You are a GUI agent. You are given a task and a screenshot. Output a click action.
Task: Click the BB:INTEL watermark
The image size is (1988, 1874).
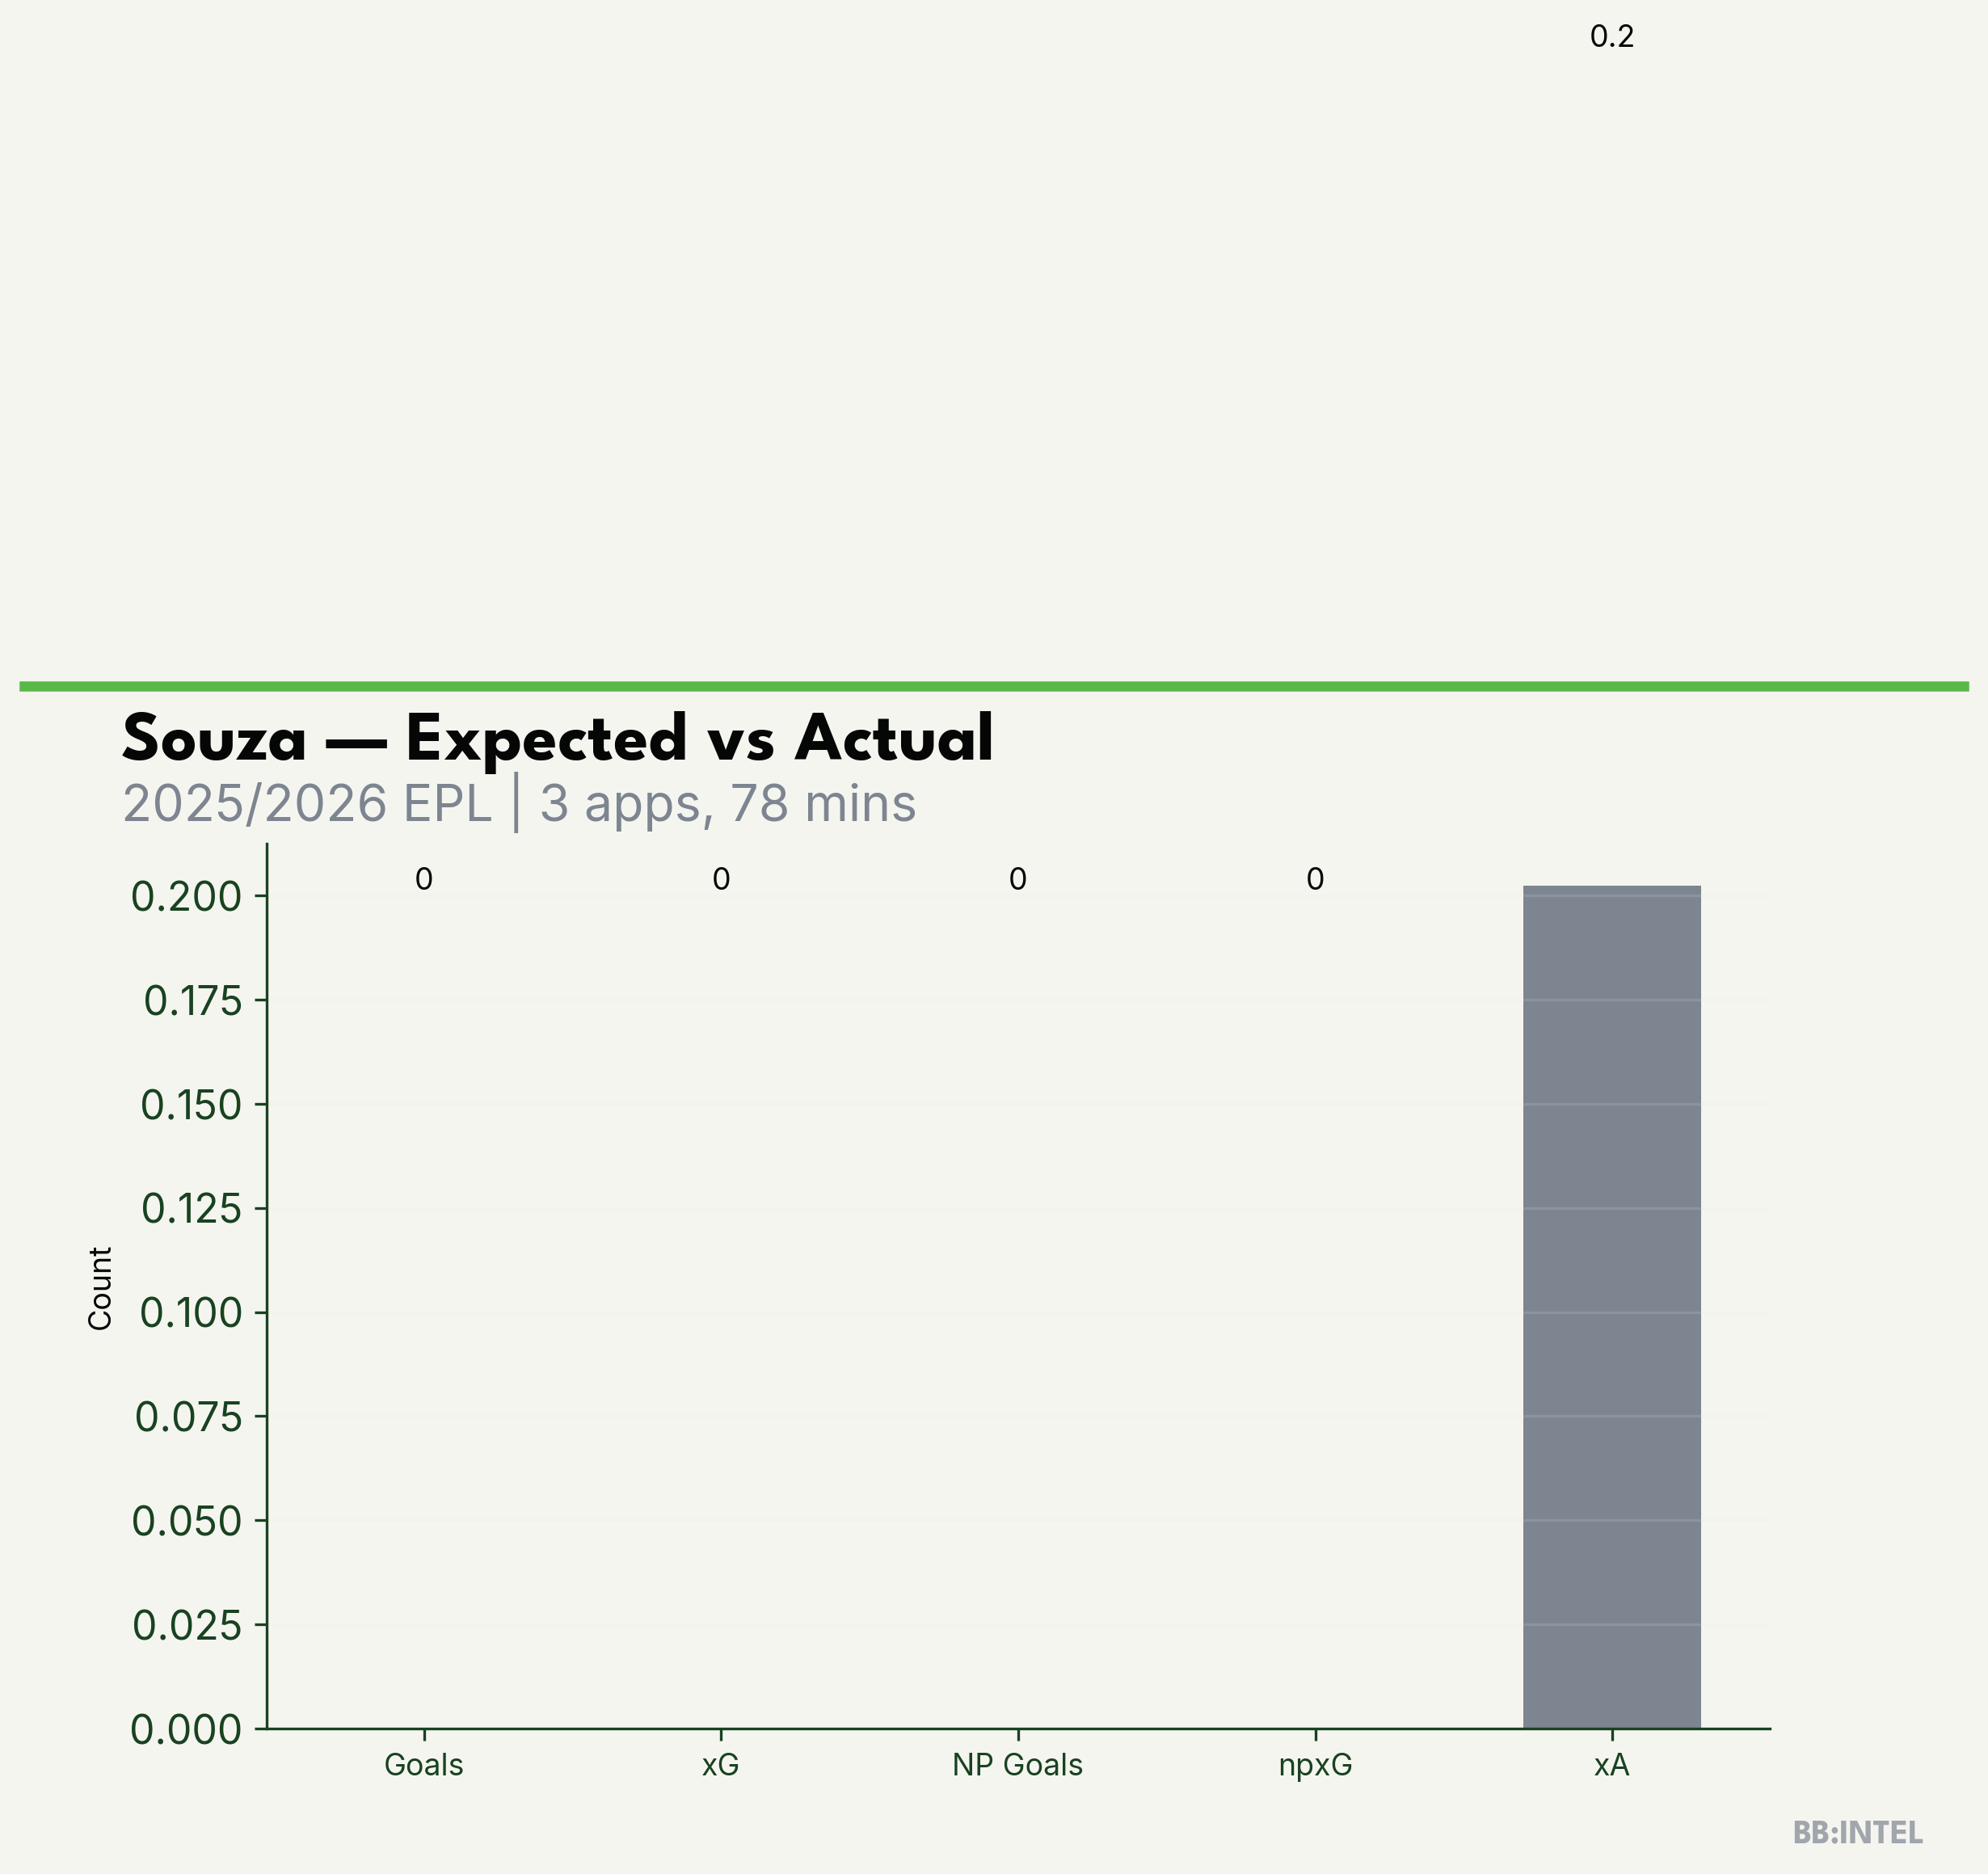tap(1857, 1833)
